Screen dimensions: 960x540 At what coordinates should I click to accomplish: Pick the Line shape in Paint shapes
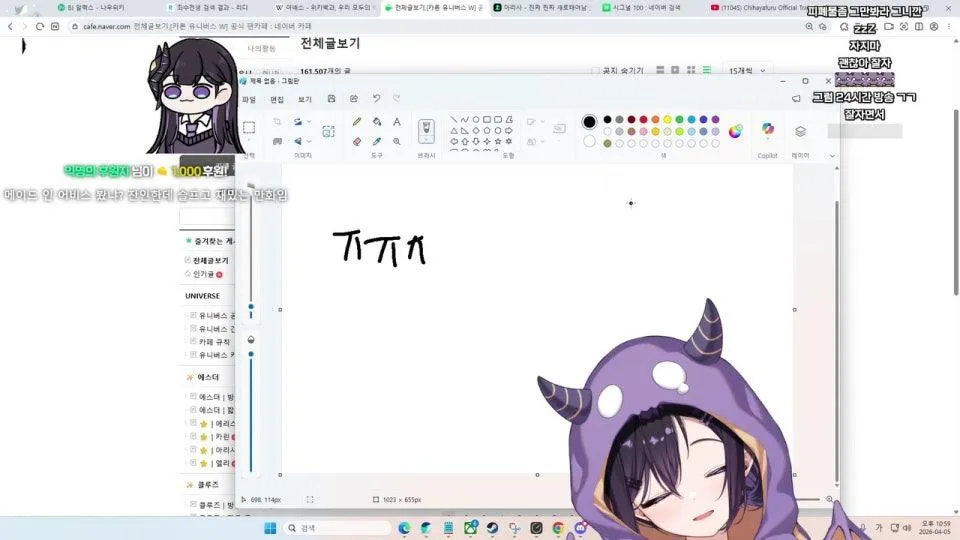(x=454, y=119)
